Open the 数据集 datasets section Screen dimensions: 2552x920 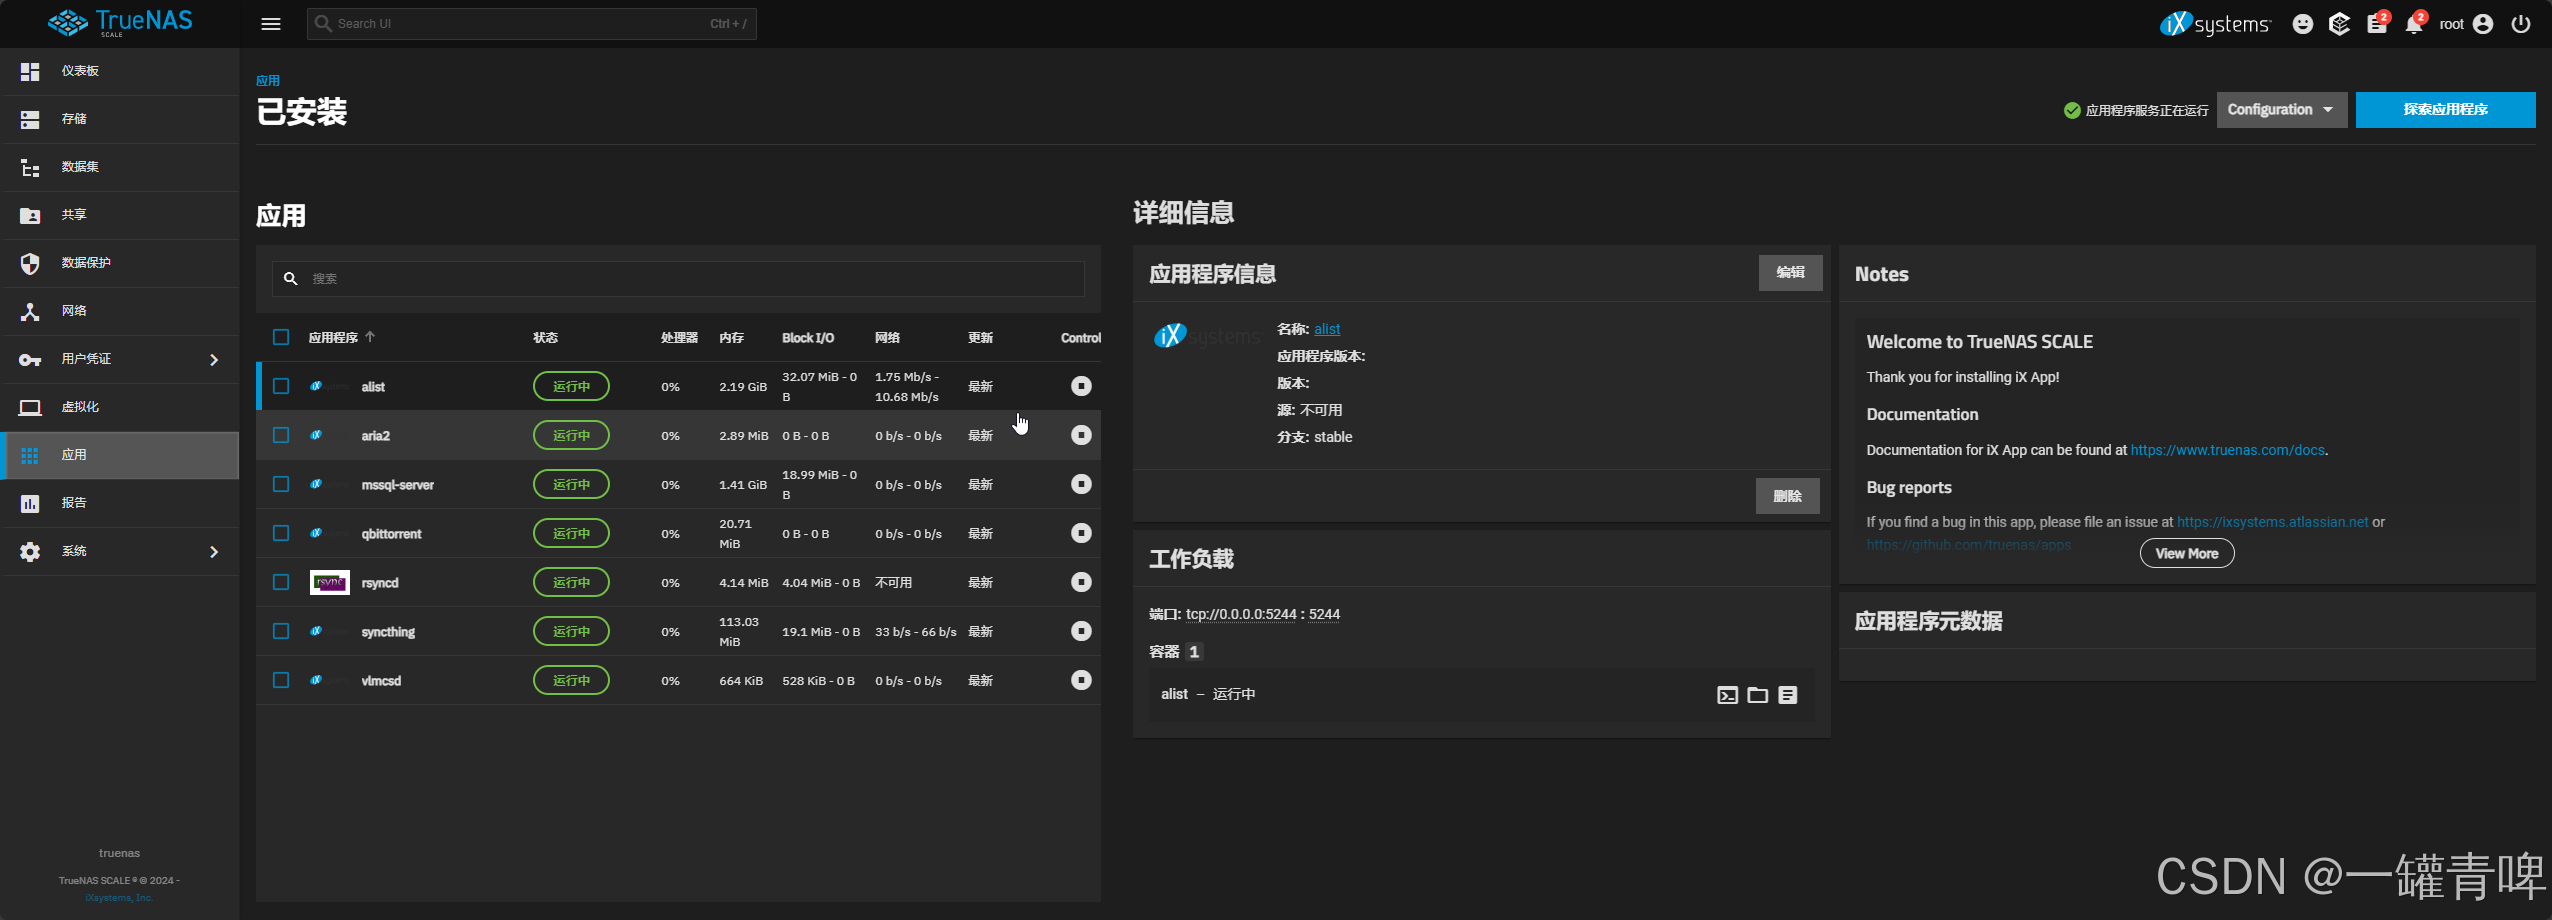click(x=78, y=167)
